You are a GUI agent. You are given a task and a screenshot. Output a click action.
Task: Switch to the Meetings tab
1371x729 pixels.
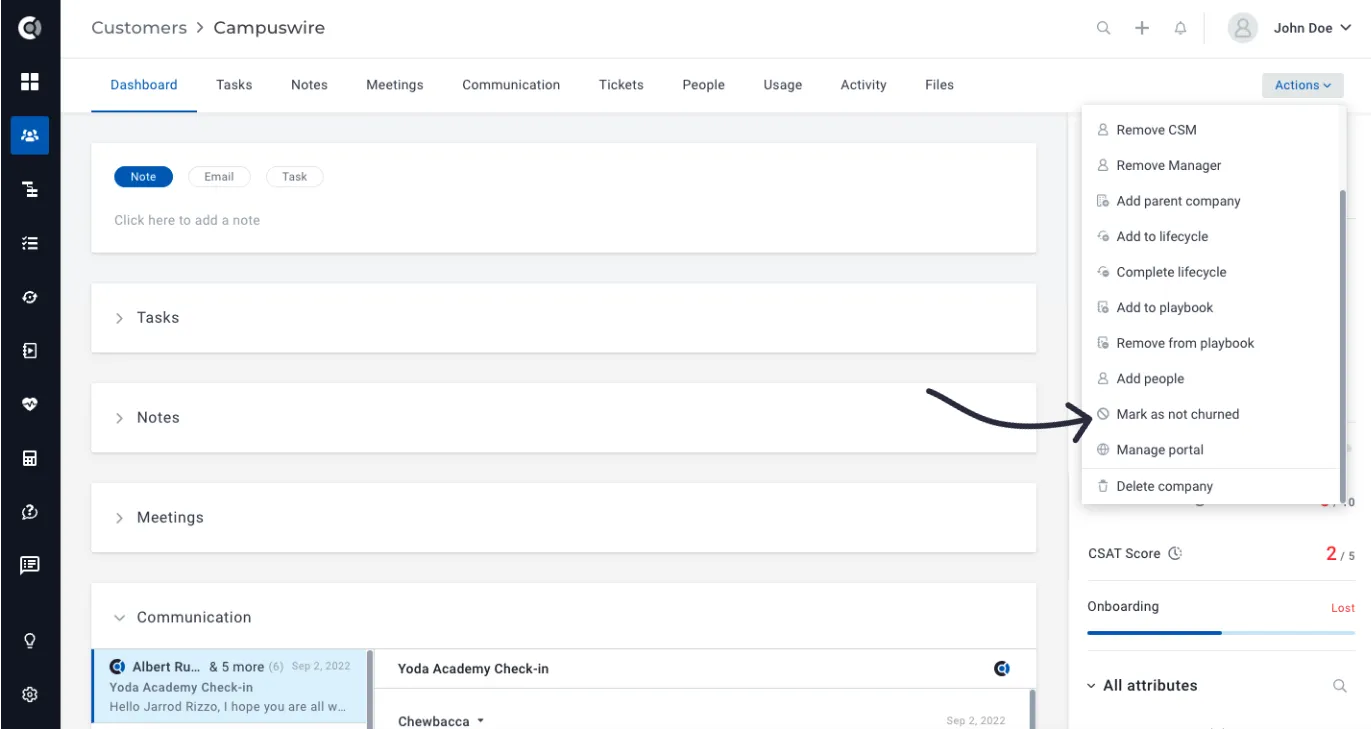pos(395,85)
